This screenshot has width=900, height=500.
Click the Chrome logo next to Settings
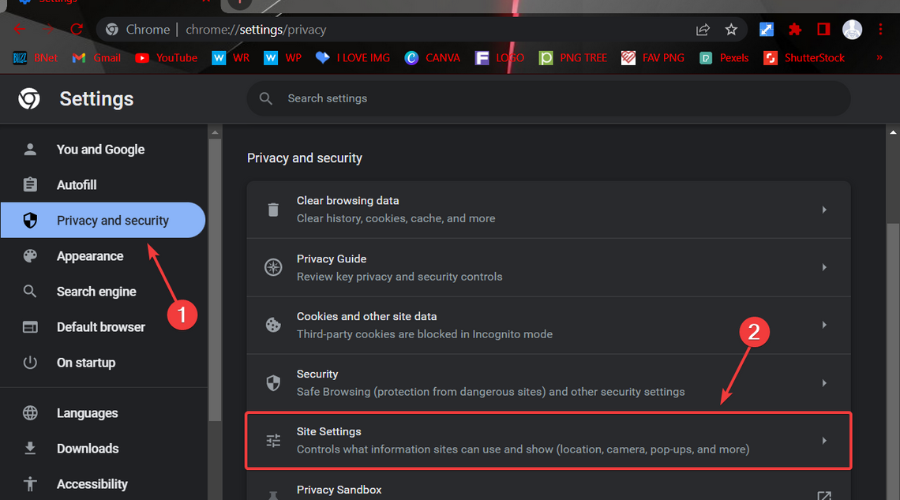click(29, 99)
